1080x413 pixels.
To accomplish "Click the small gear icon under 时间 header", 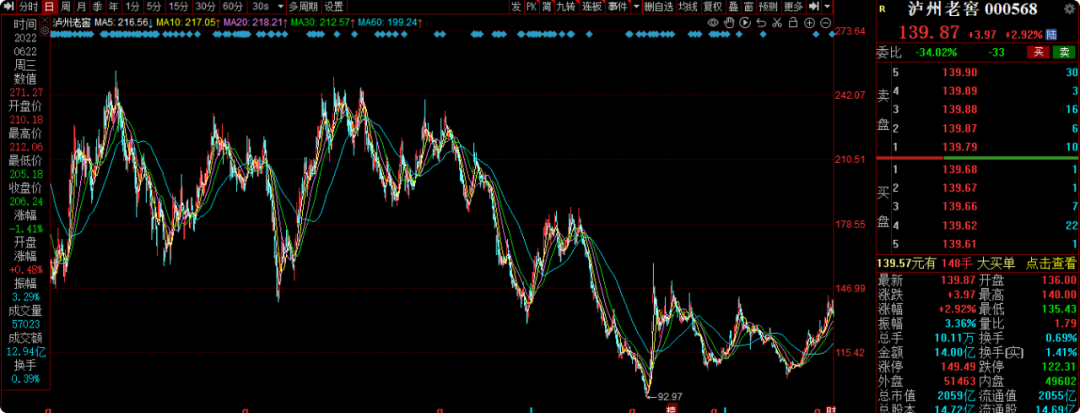I will click(45, 28).
